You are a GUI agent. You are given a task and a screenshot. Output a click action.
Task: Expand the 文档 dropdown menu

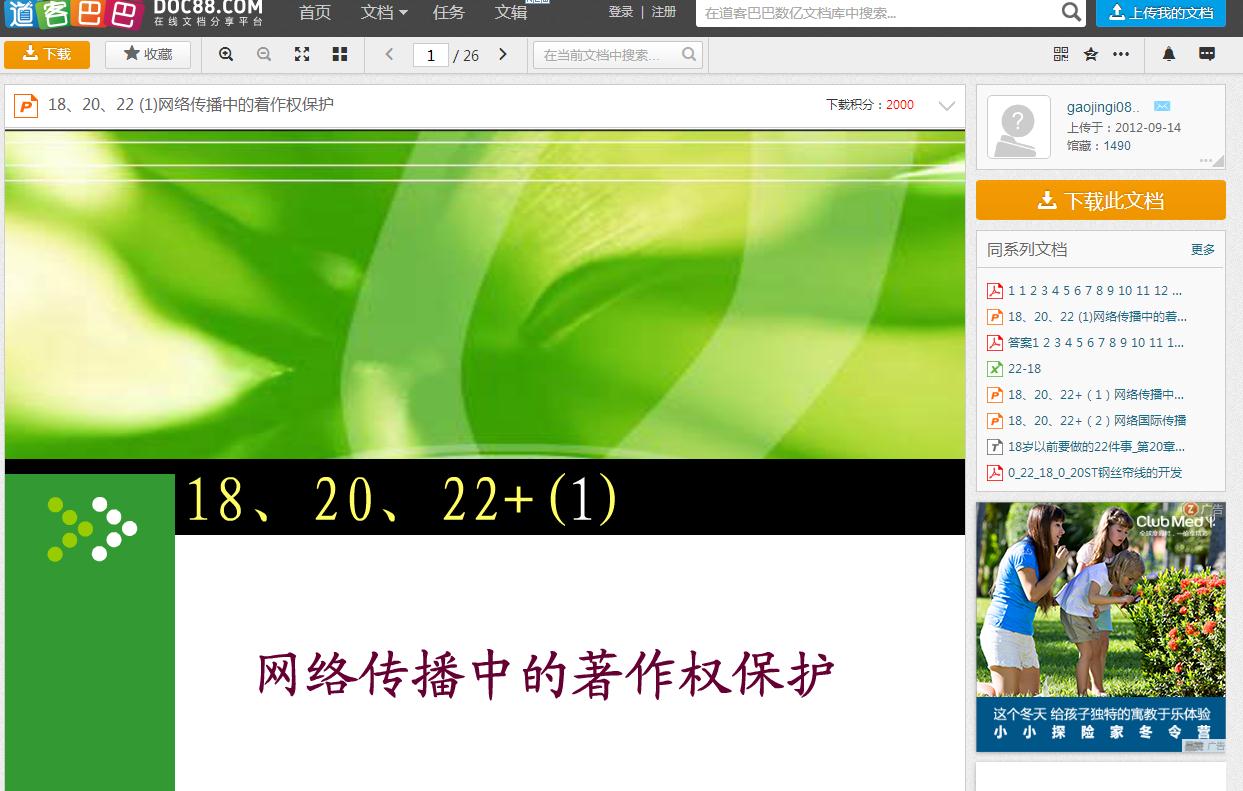point(384,13)
